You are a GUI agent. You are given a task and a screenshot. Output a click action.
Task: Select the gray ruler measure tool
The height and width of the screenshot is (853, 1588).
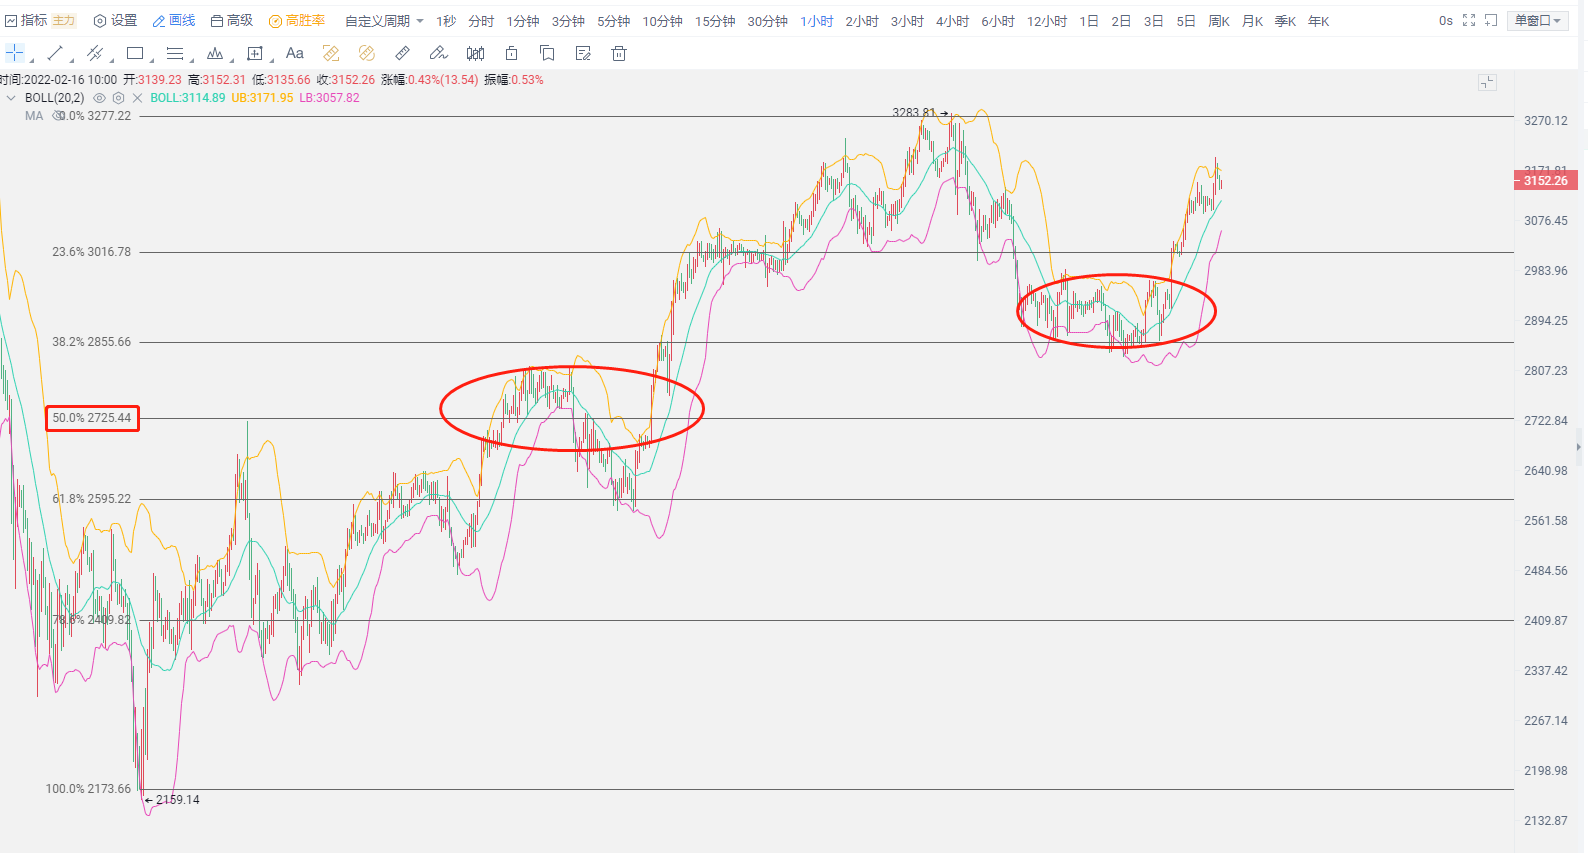(403, 53)
